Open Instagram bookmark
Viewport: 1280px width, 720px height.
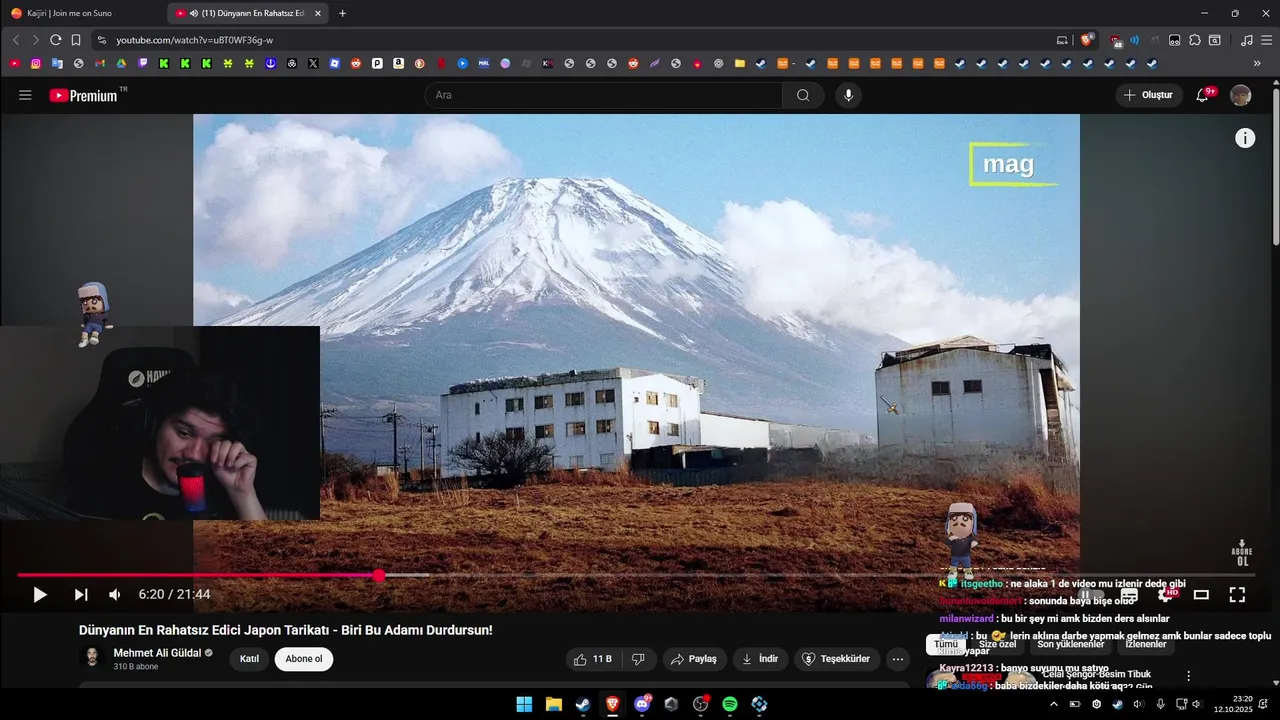click(36, 63)
